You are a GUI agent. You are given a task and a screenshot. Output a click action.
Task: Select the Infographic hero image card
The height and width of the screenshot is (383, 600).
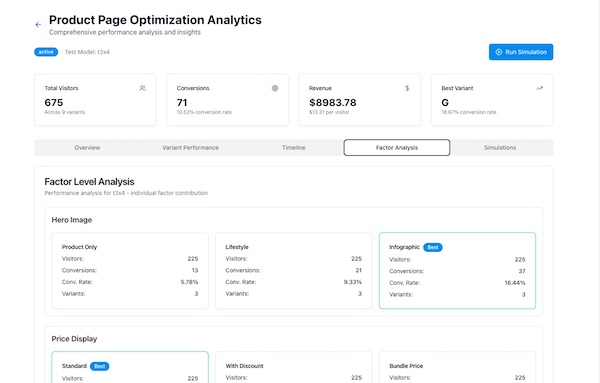pyautogui.click(x=457, y=271)
